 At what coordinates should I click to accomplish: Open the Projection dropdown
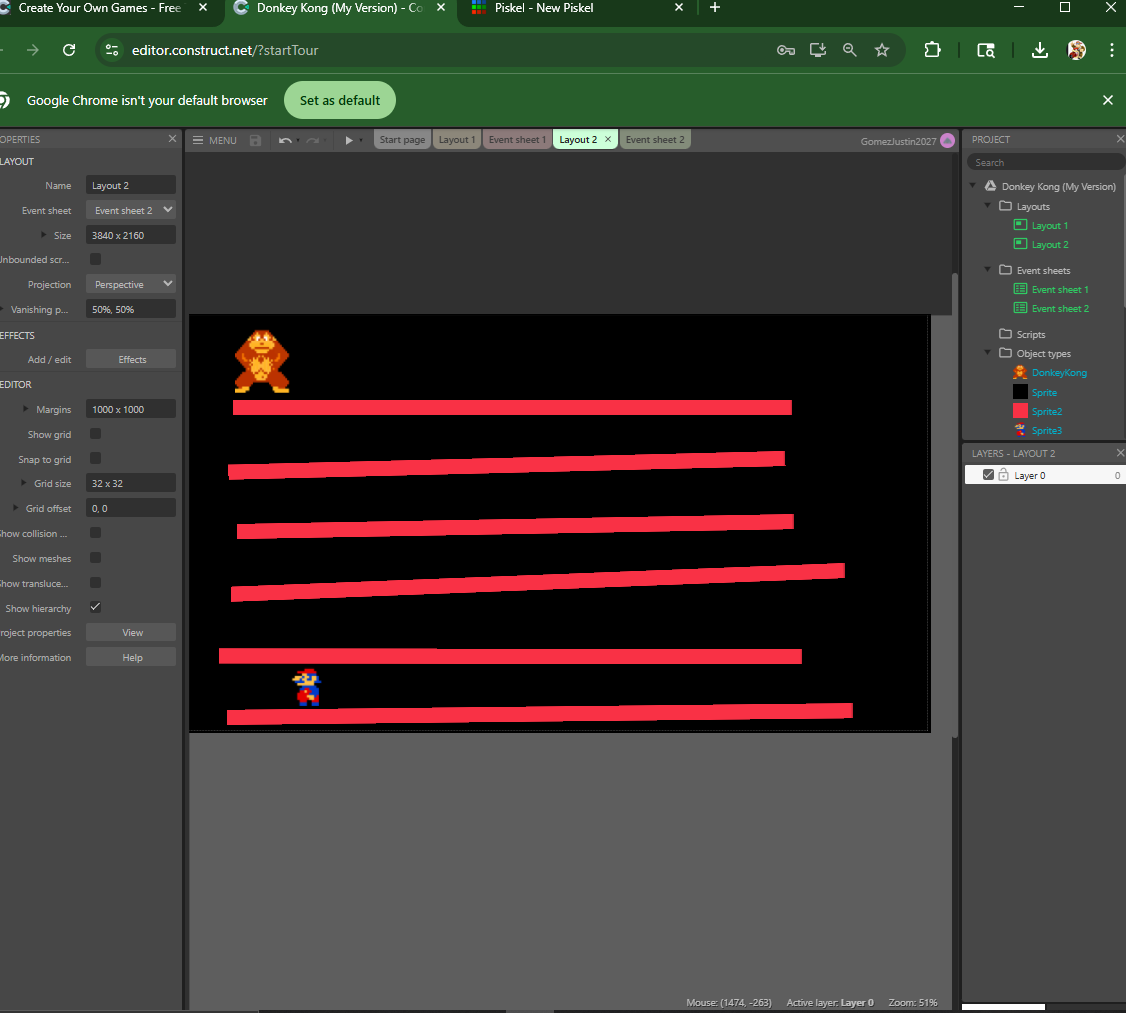tap(131, 284)
